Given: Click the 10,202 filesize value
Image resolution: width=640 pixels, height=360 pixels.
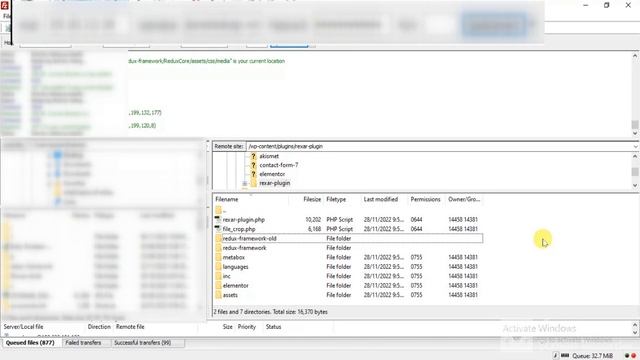Looking at the screenshot, I should 313,220.
